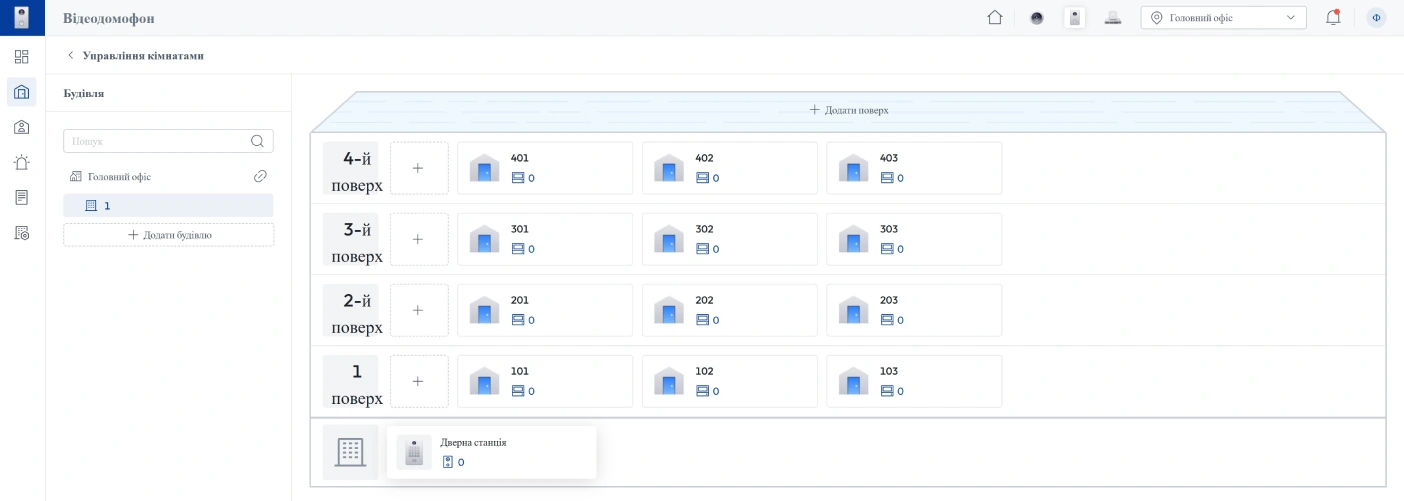
Task: Click Додати поверх on the roof
Action: pyautogui.click(x=848, y=110)
